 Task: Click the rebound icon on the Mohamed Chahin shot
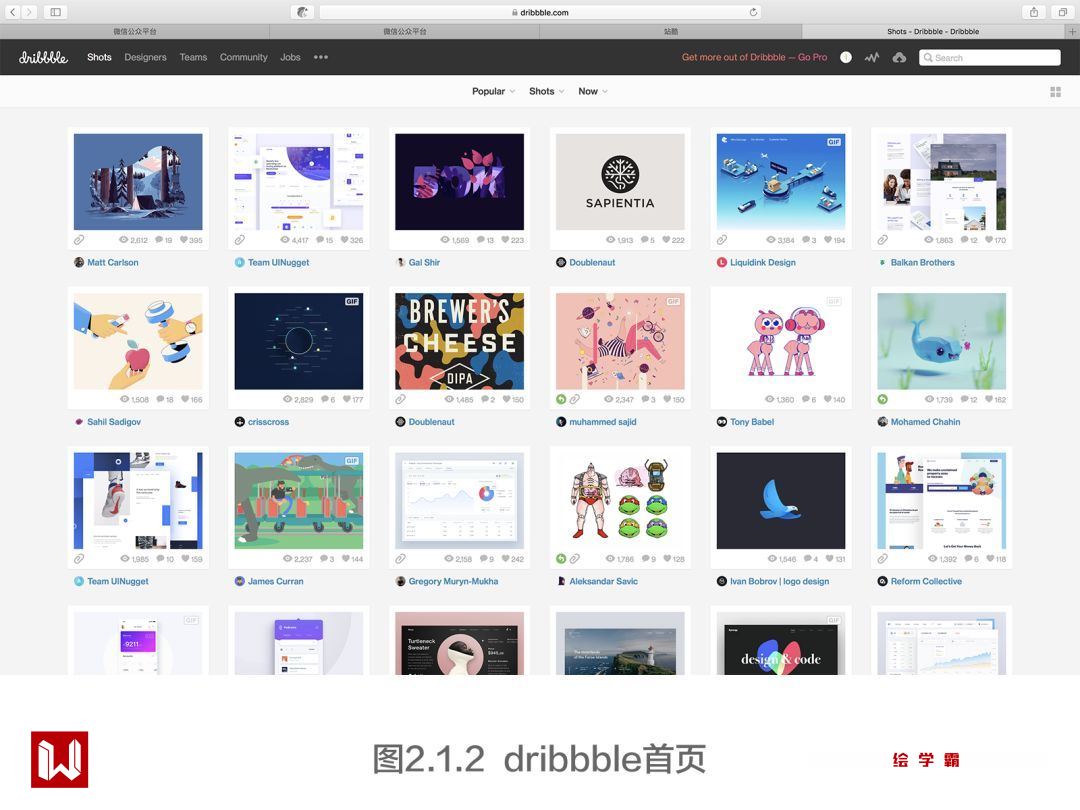tap(882, 399)
